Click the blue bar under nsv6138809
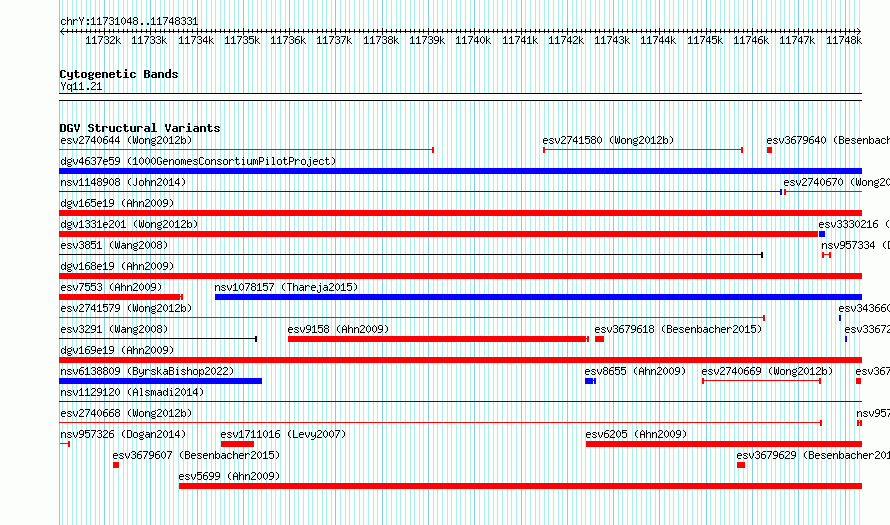Viewport: 890px width, 525px height. pyautogui.click(x=161, y=381)
